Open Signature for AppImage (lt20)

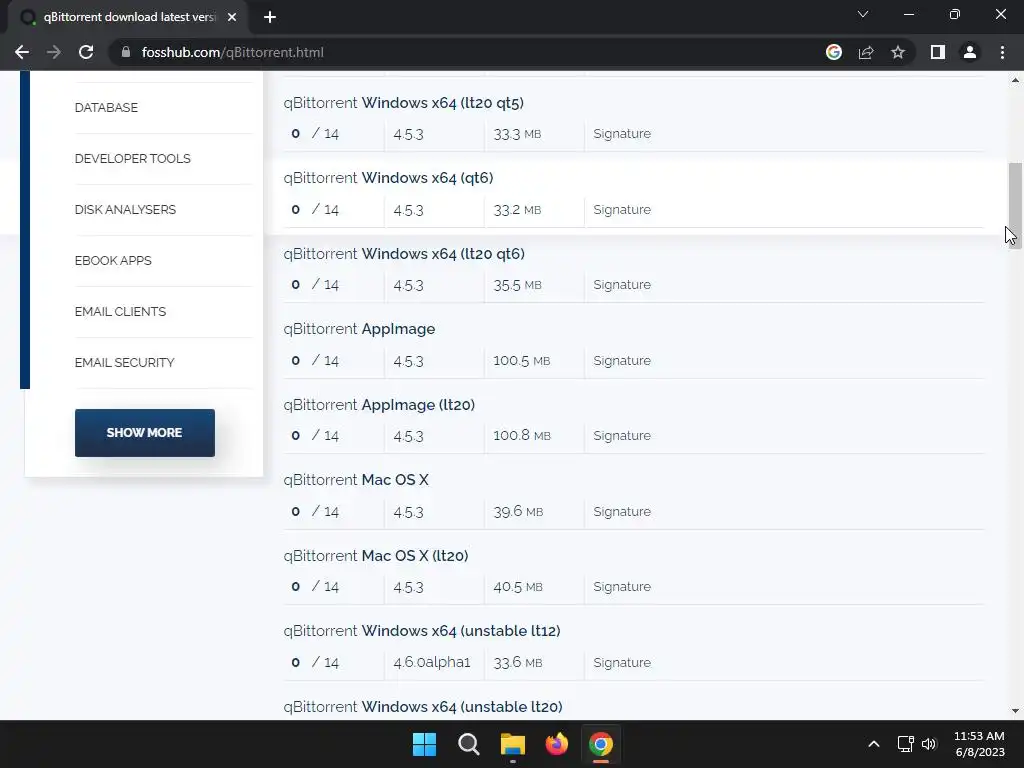click(x=622, y=436)
